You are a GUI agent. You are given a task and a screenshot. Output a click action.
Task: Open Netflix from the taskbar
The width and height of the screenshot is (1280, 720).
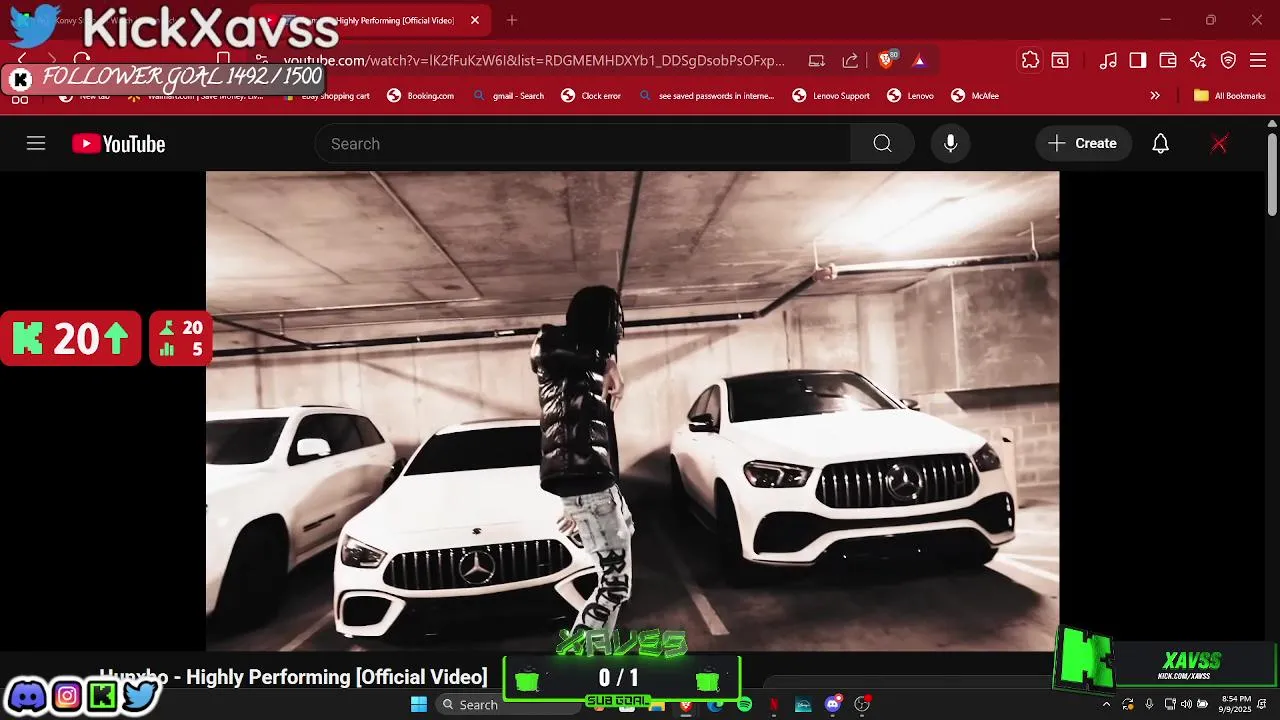click(x=773, y=704)
